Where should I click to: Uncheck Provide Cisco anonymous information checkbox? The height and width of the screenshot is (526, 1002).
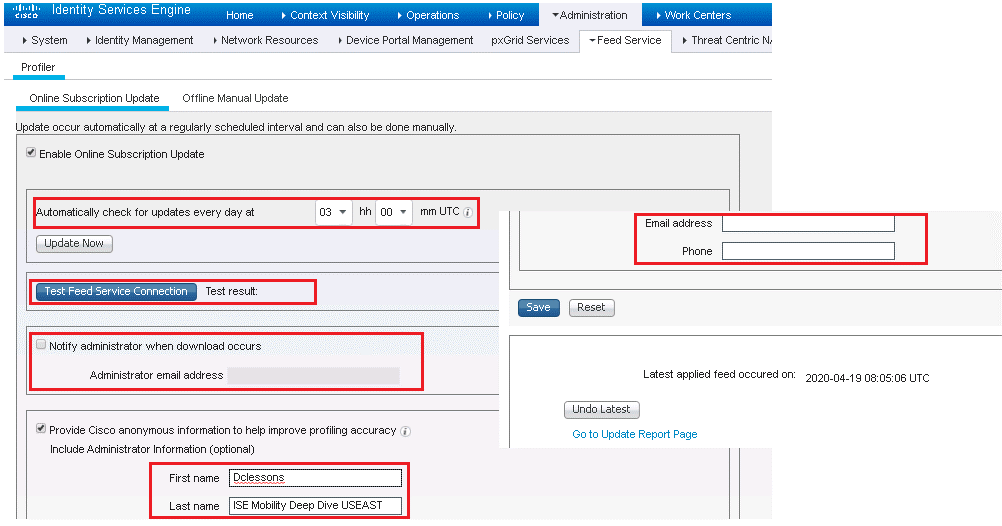[x=41, y=429]
